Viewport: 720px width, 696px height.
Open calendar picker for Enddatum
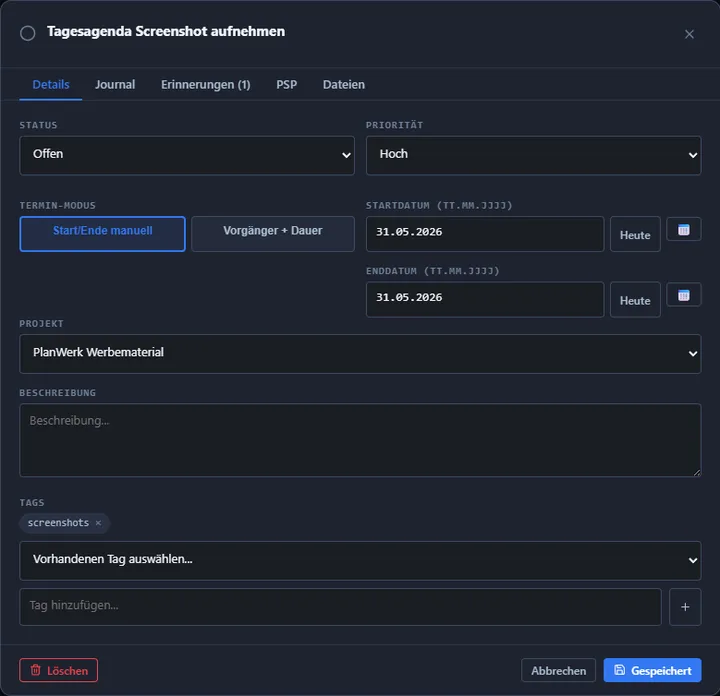[684, 295]
